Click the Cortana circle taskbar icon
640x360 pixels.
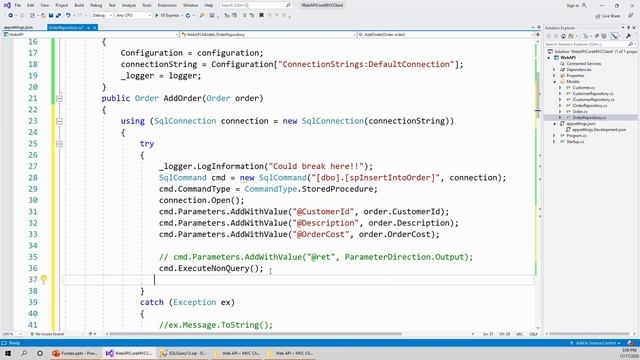pyautogui.click(x=40, y=353)
